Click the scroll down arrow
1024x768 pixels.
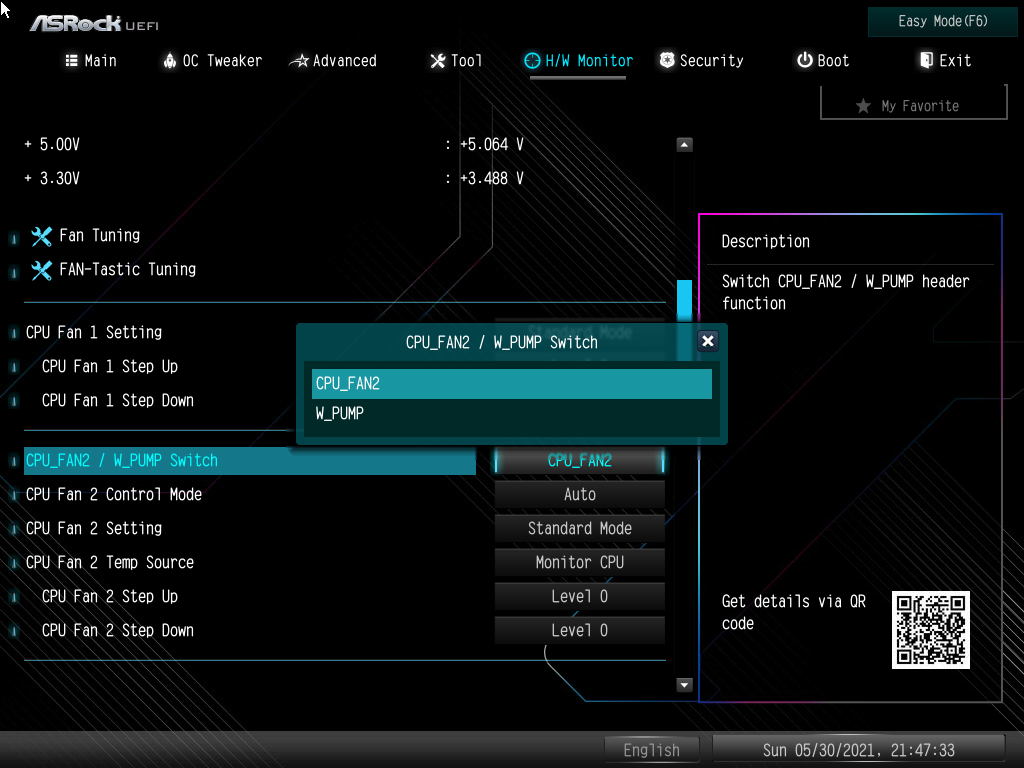coord(684,685)
